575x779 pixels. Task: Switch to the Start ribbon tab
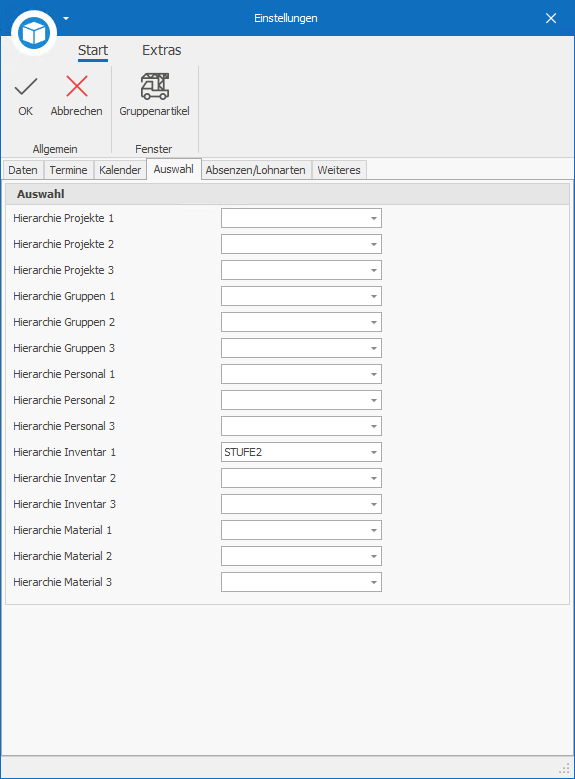tap(93, 50)
